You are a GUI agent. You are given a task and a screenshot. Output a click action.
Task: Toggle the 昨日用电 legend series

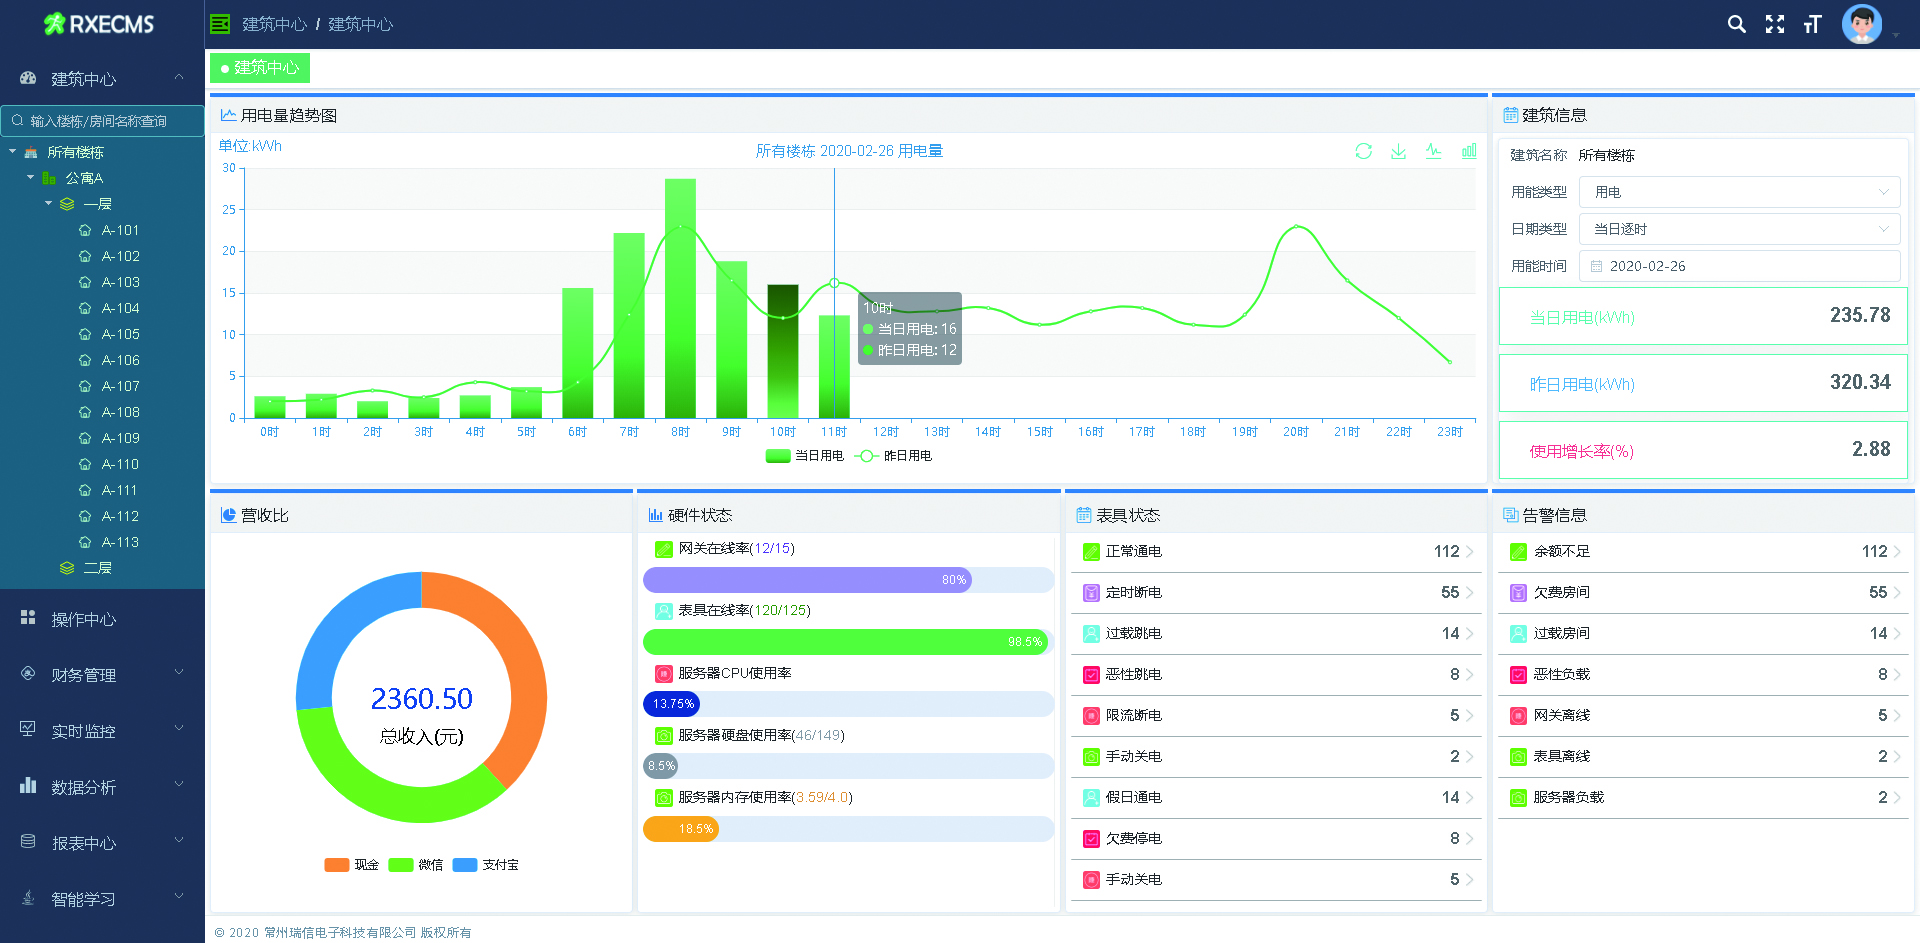[x=894, y=456]
